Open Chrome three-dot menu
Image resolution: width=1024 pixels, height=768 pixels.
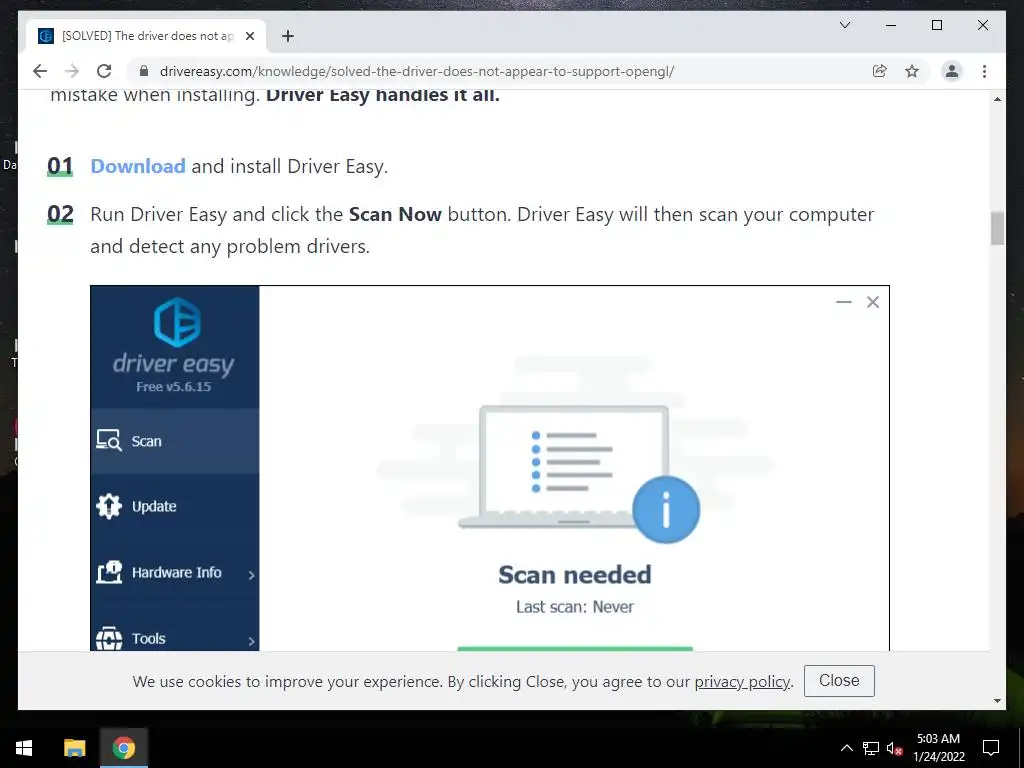point(984,71)
